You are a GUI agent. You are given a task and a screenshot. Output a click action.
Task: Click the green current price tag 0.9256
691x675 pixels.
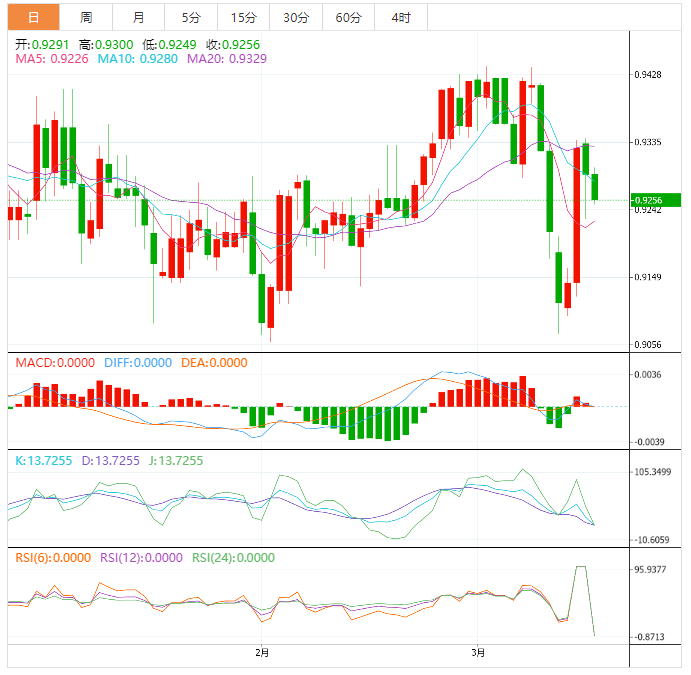click(x=654, y=201)
